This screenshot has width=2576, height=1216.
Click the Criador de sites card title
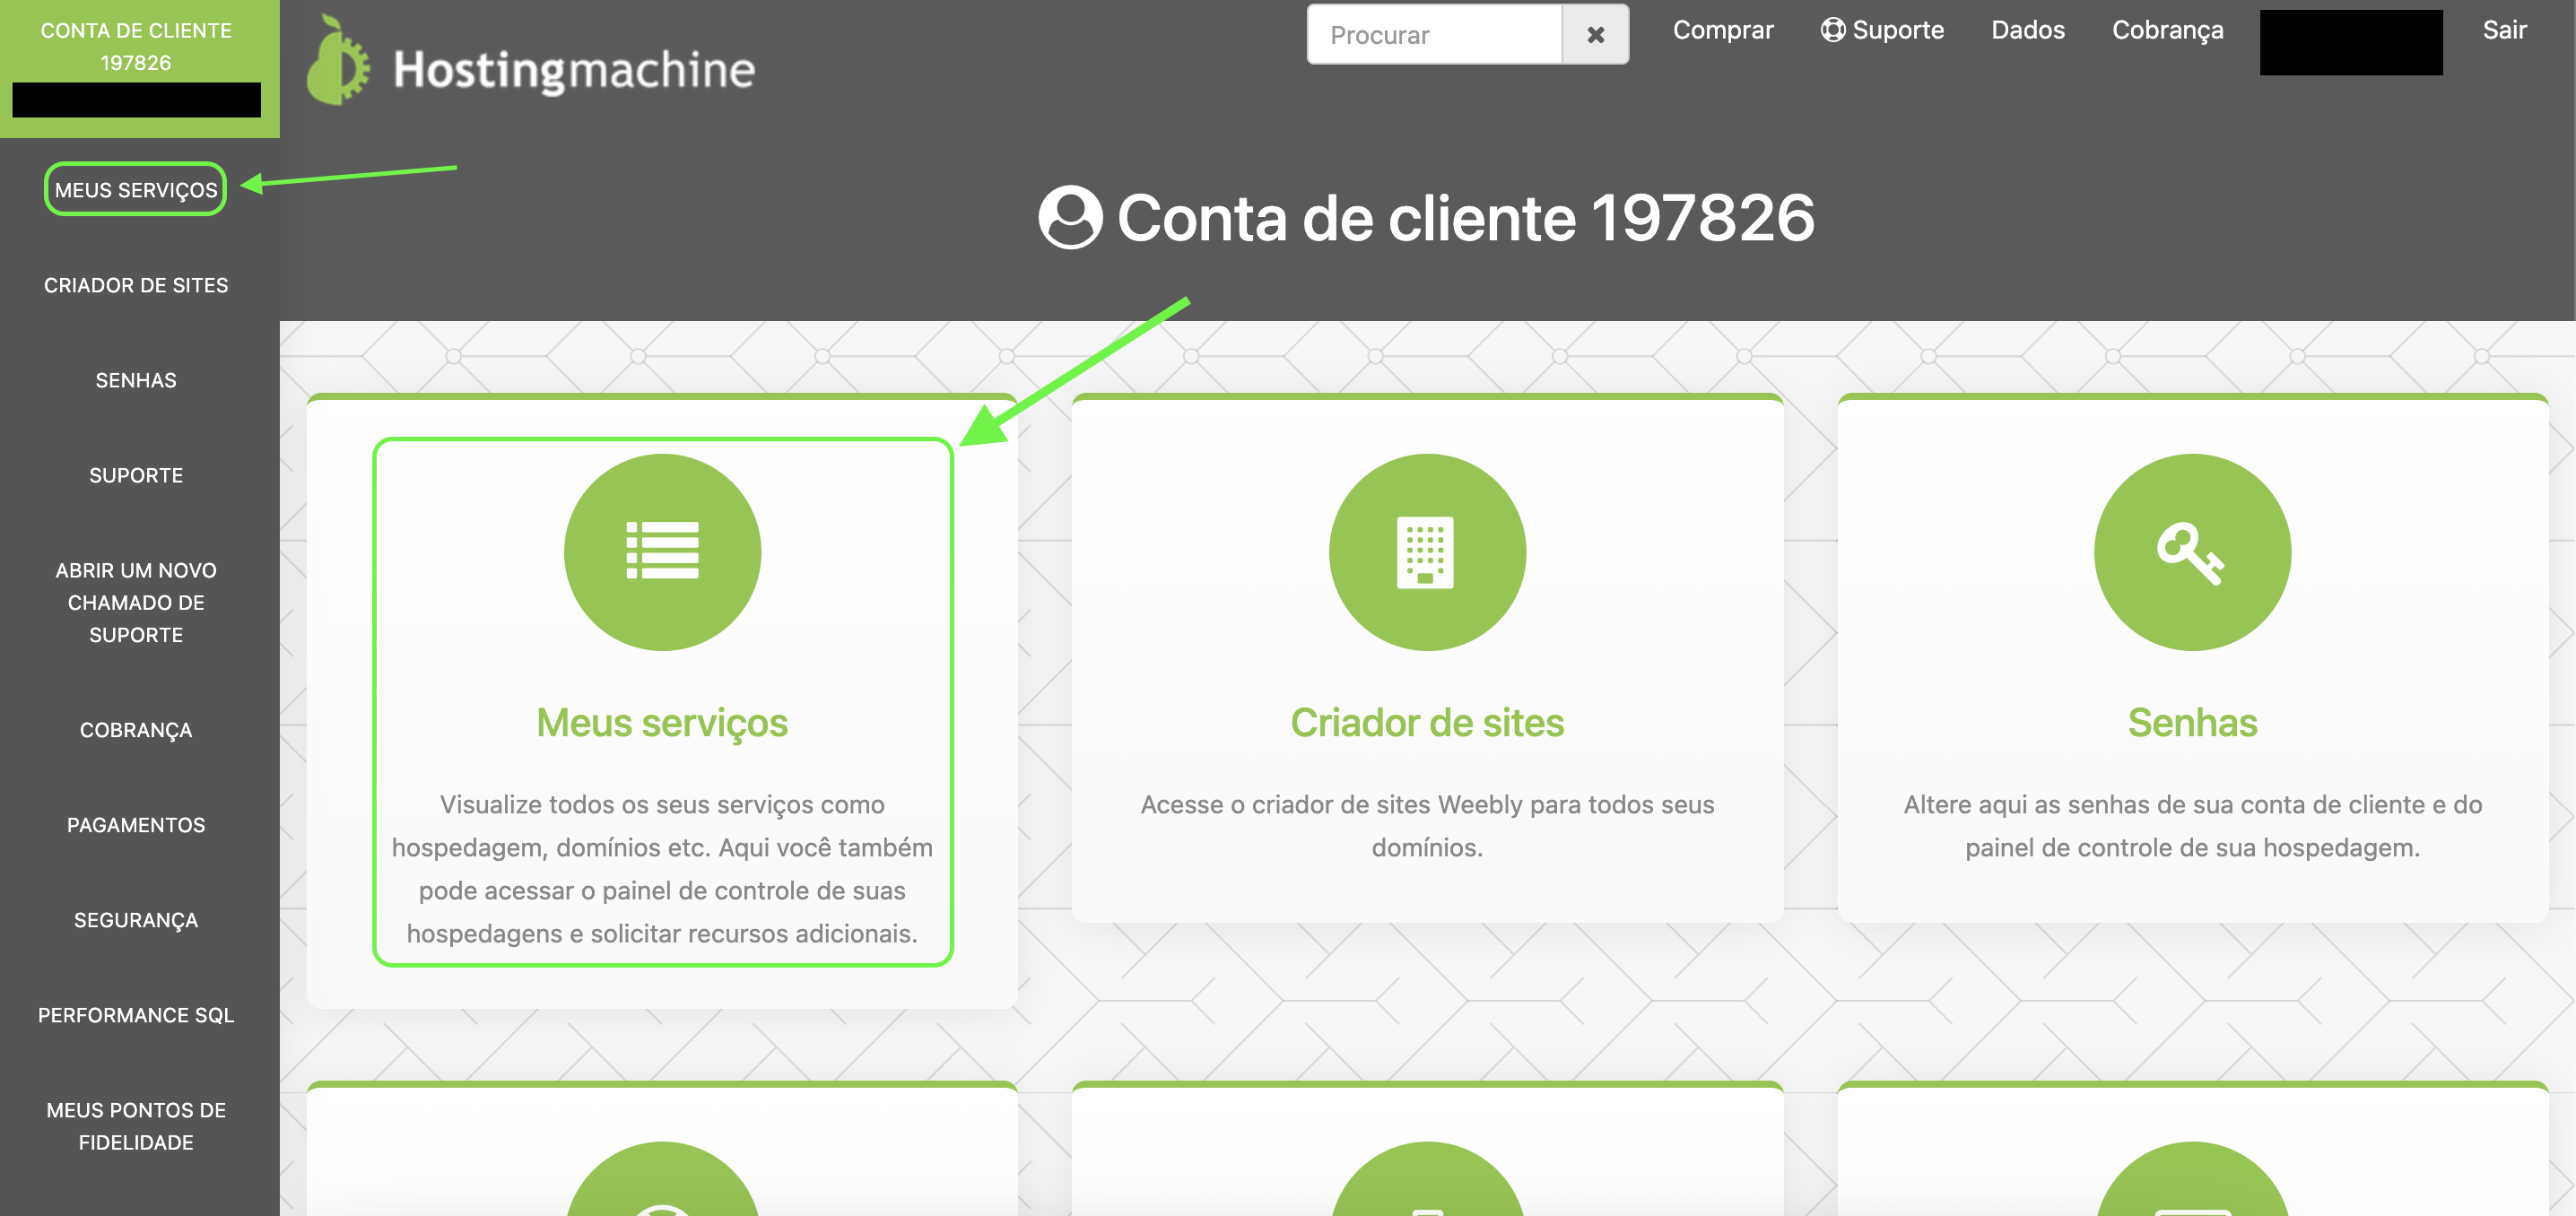pyautogui.click(x=1427, y=722)
